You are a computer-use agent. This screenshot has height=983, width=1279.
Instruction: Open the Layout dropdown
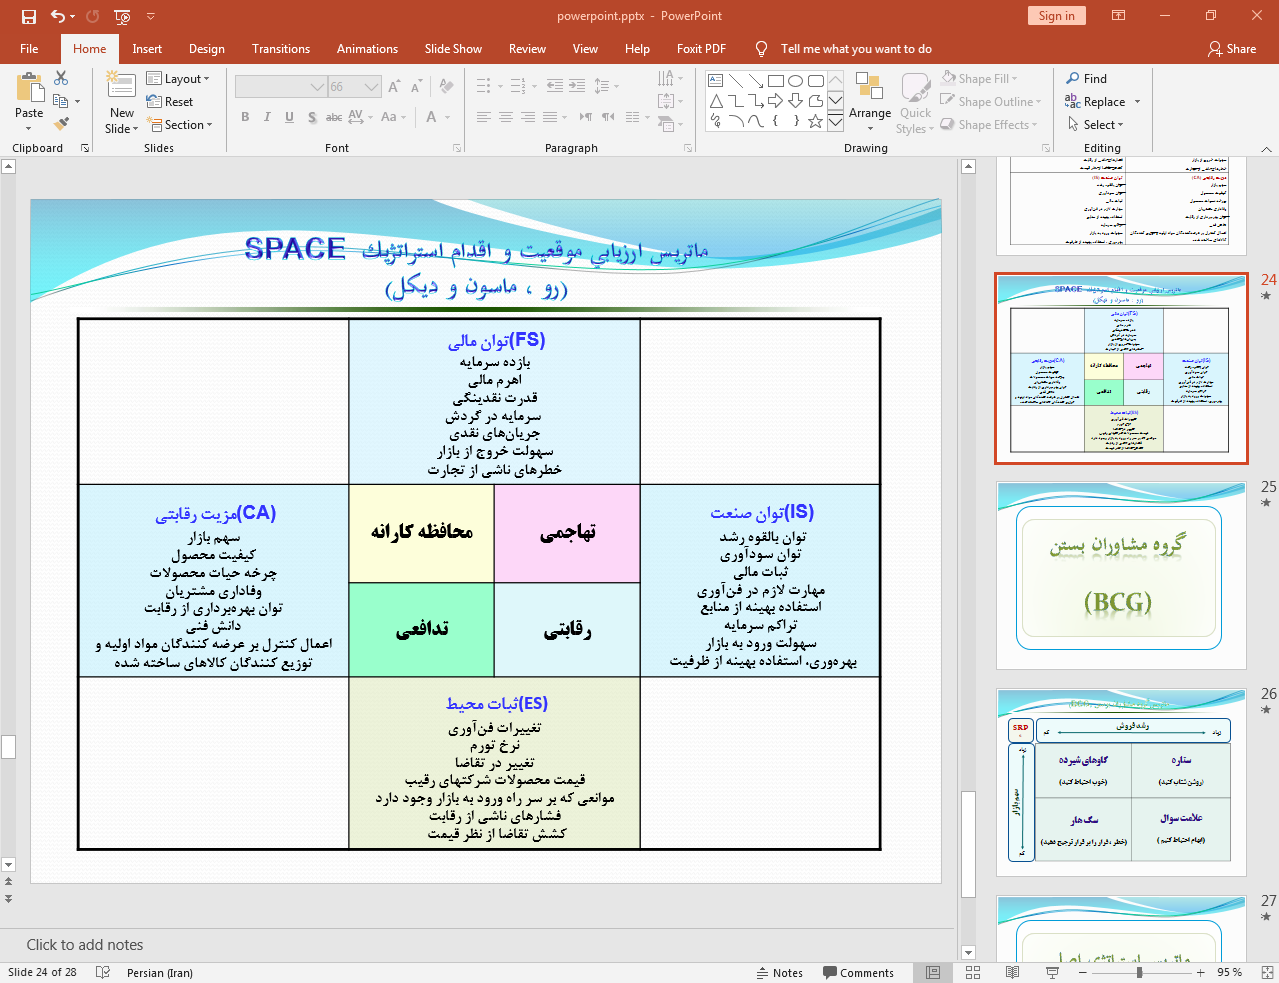(178, 78)
